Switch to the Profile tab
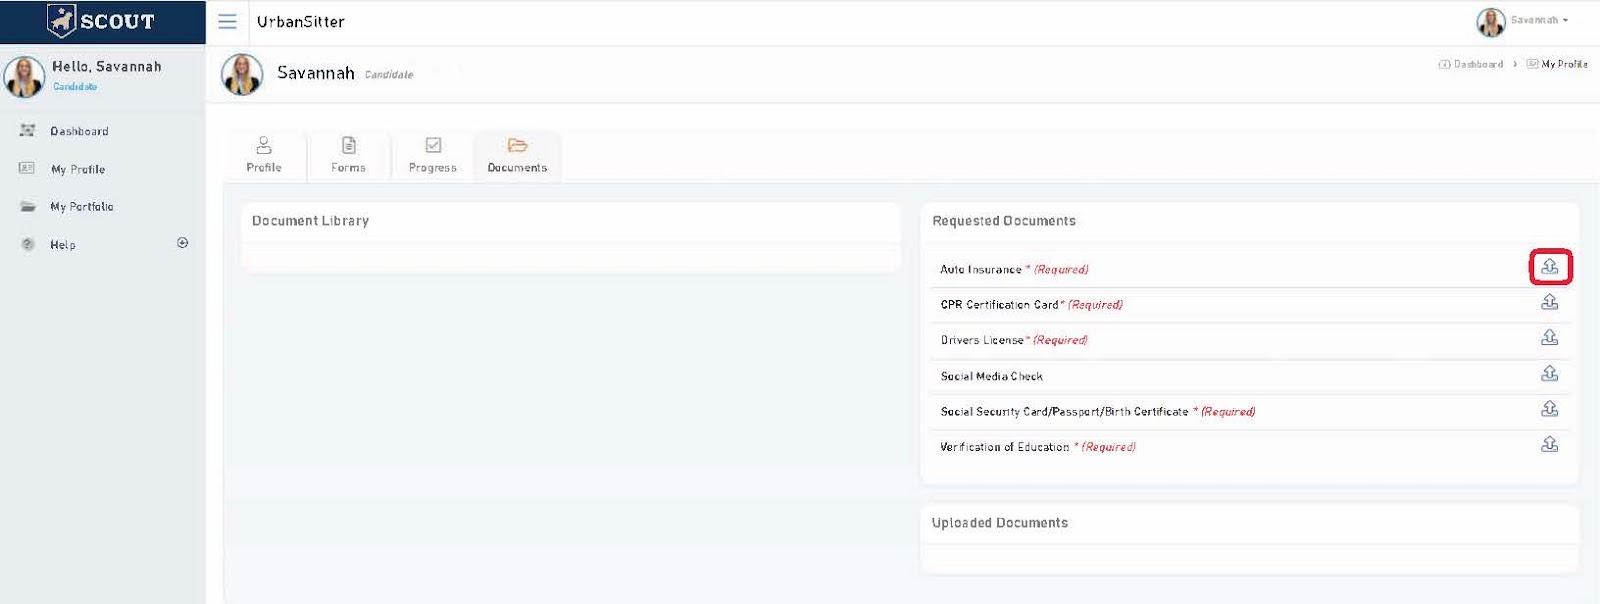Viewport: 1600px width, 604px height. click(x=264, y=155)
